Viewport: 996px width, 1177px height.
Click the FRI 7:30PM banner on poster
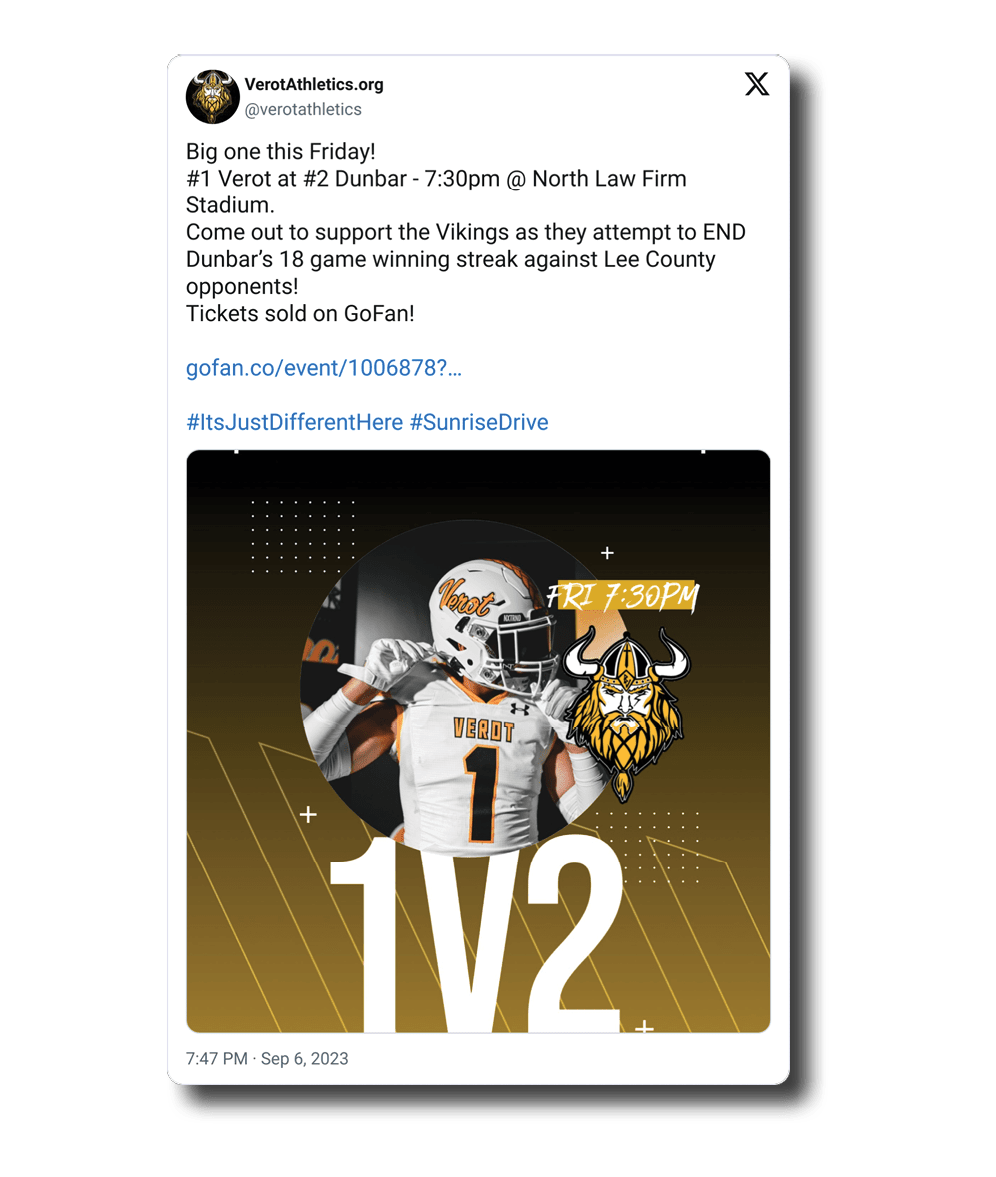[623, 597]
